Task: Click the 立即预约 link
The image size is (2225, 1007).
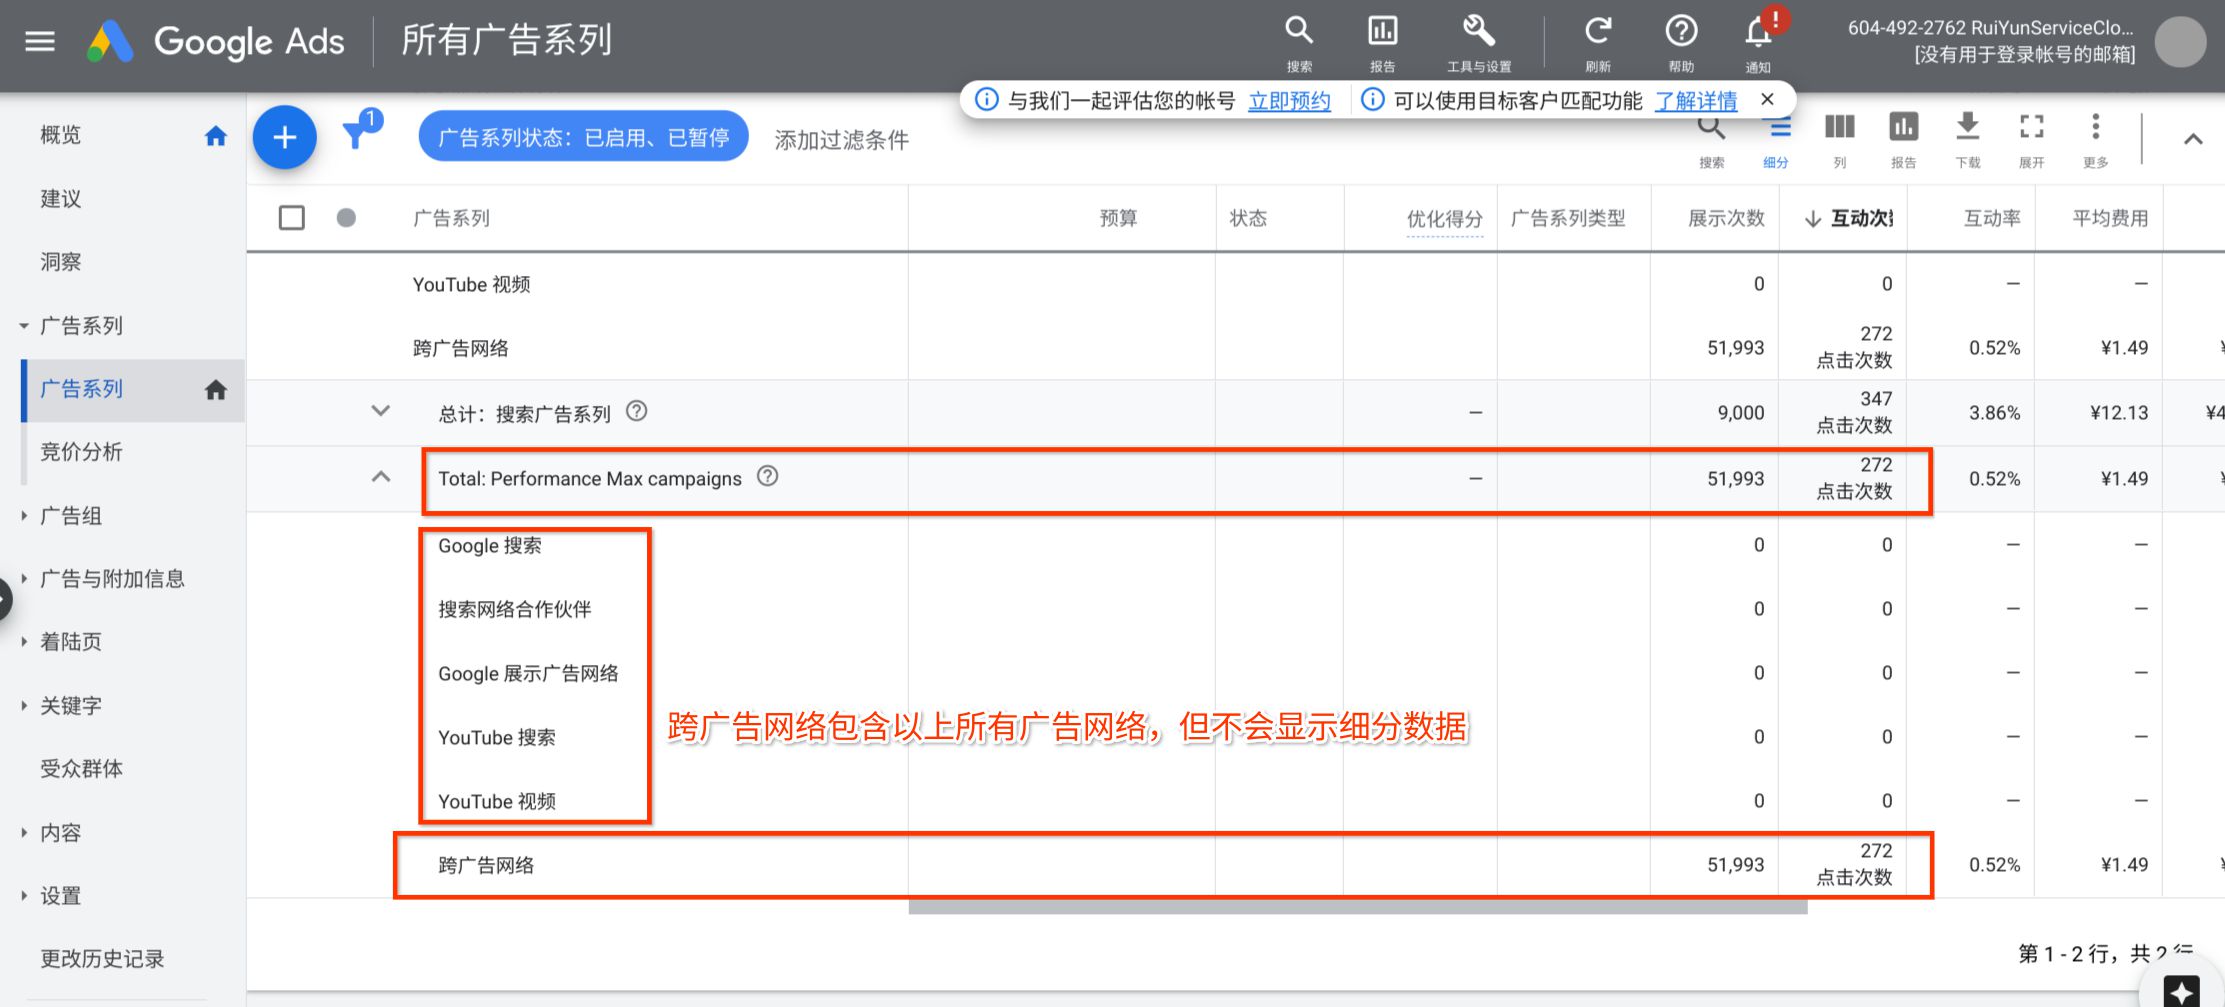Action: point(1289,101)
